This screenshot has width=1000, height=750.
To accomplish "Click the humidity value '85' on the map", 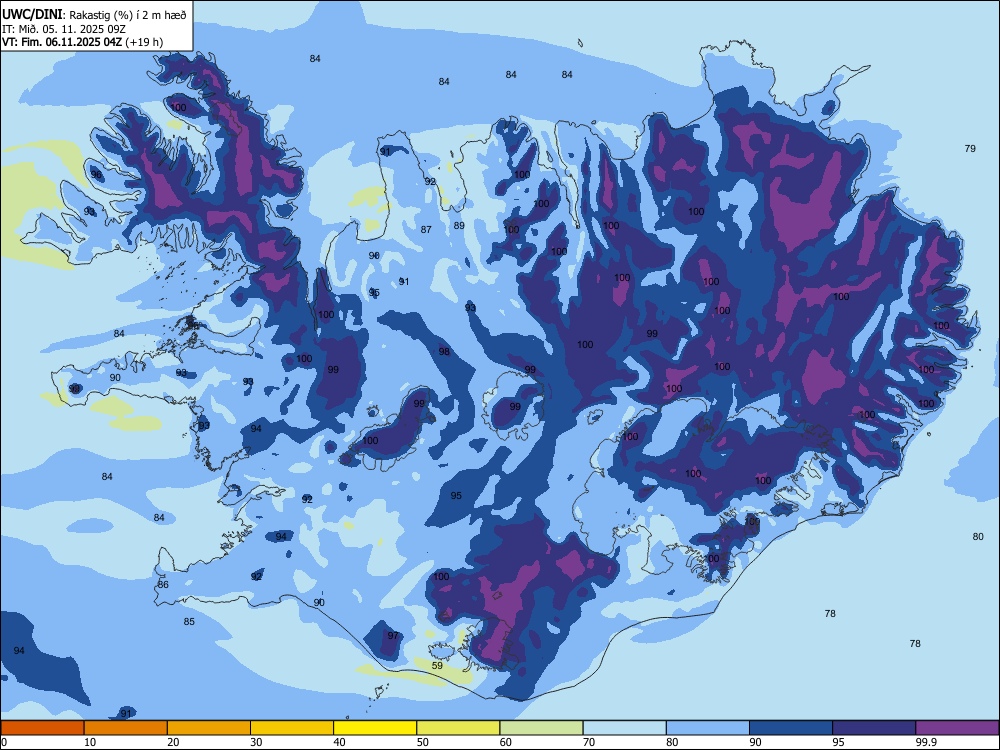I will coord(189,621).
